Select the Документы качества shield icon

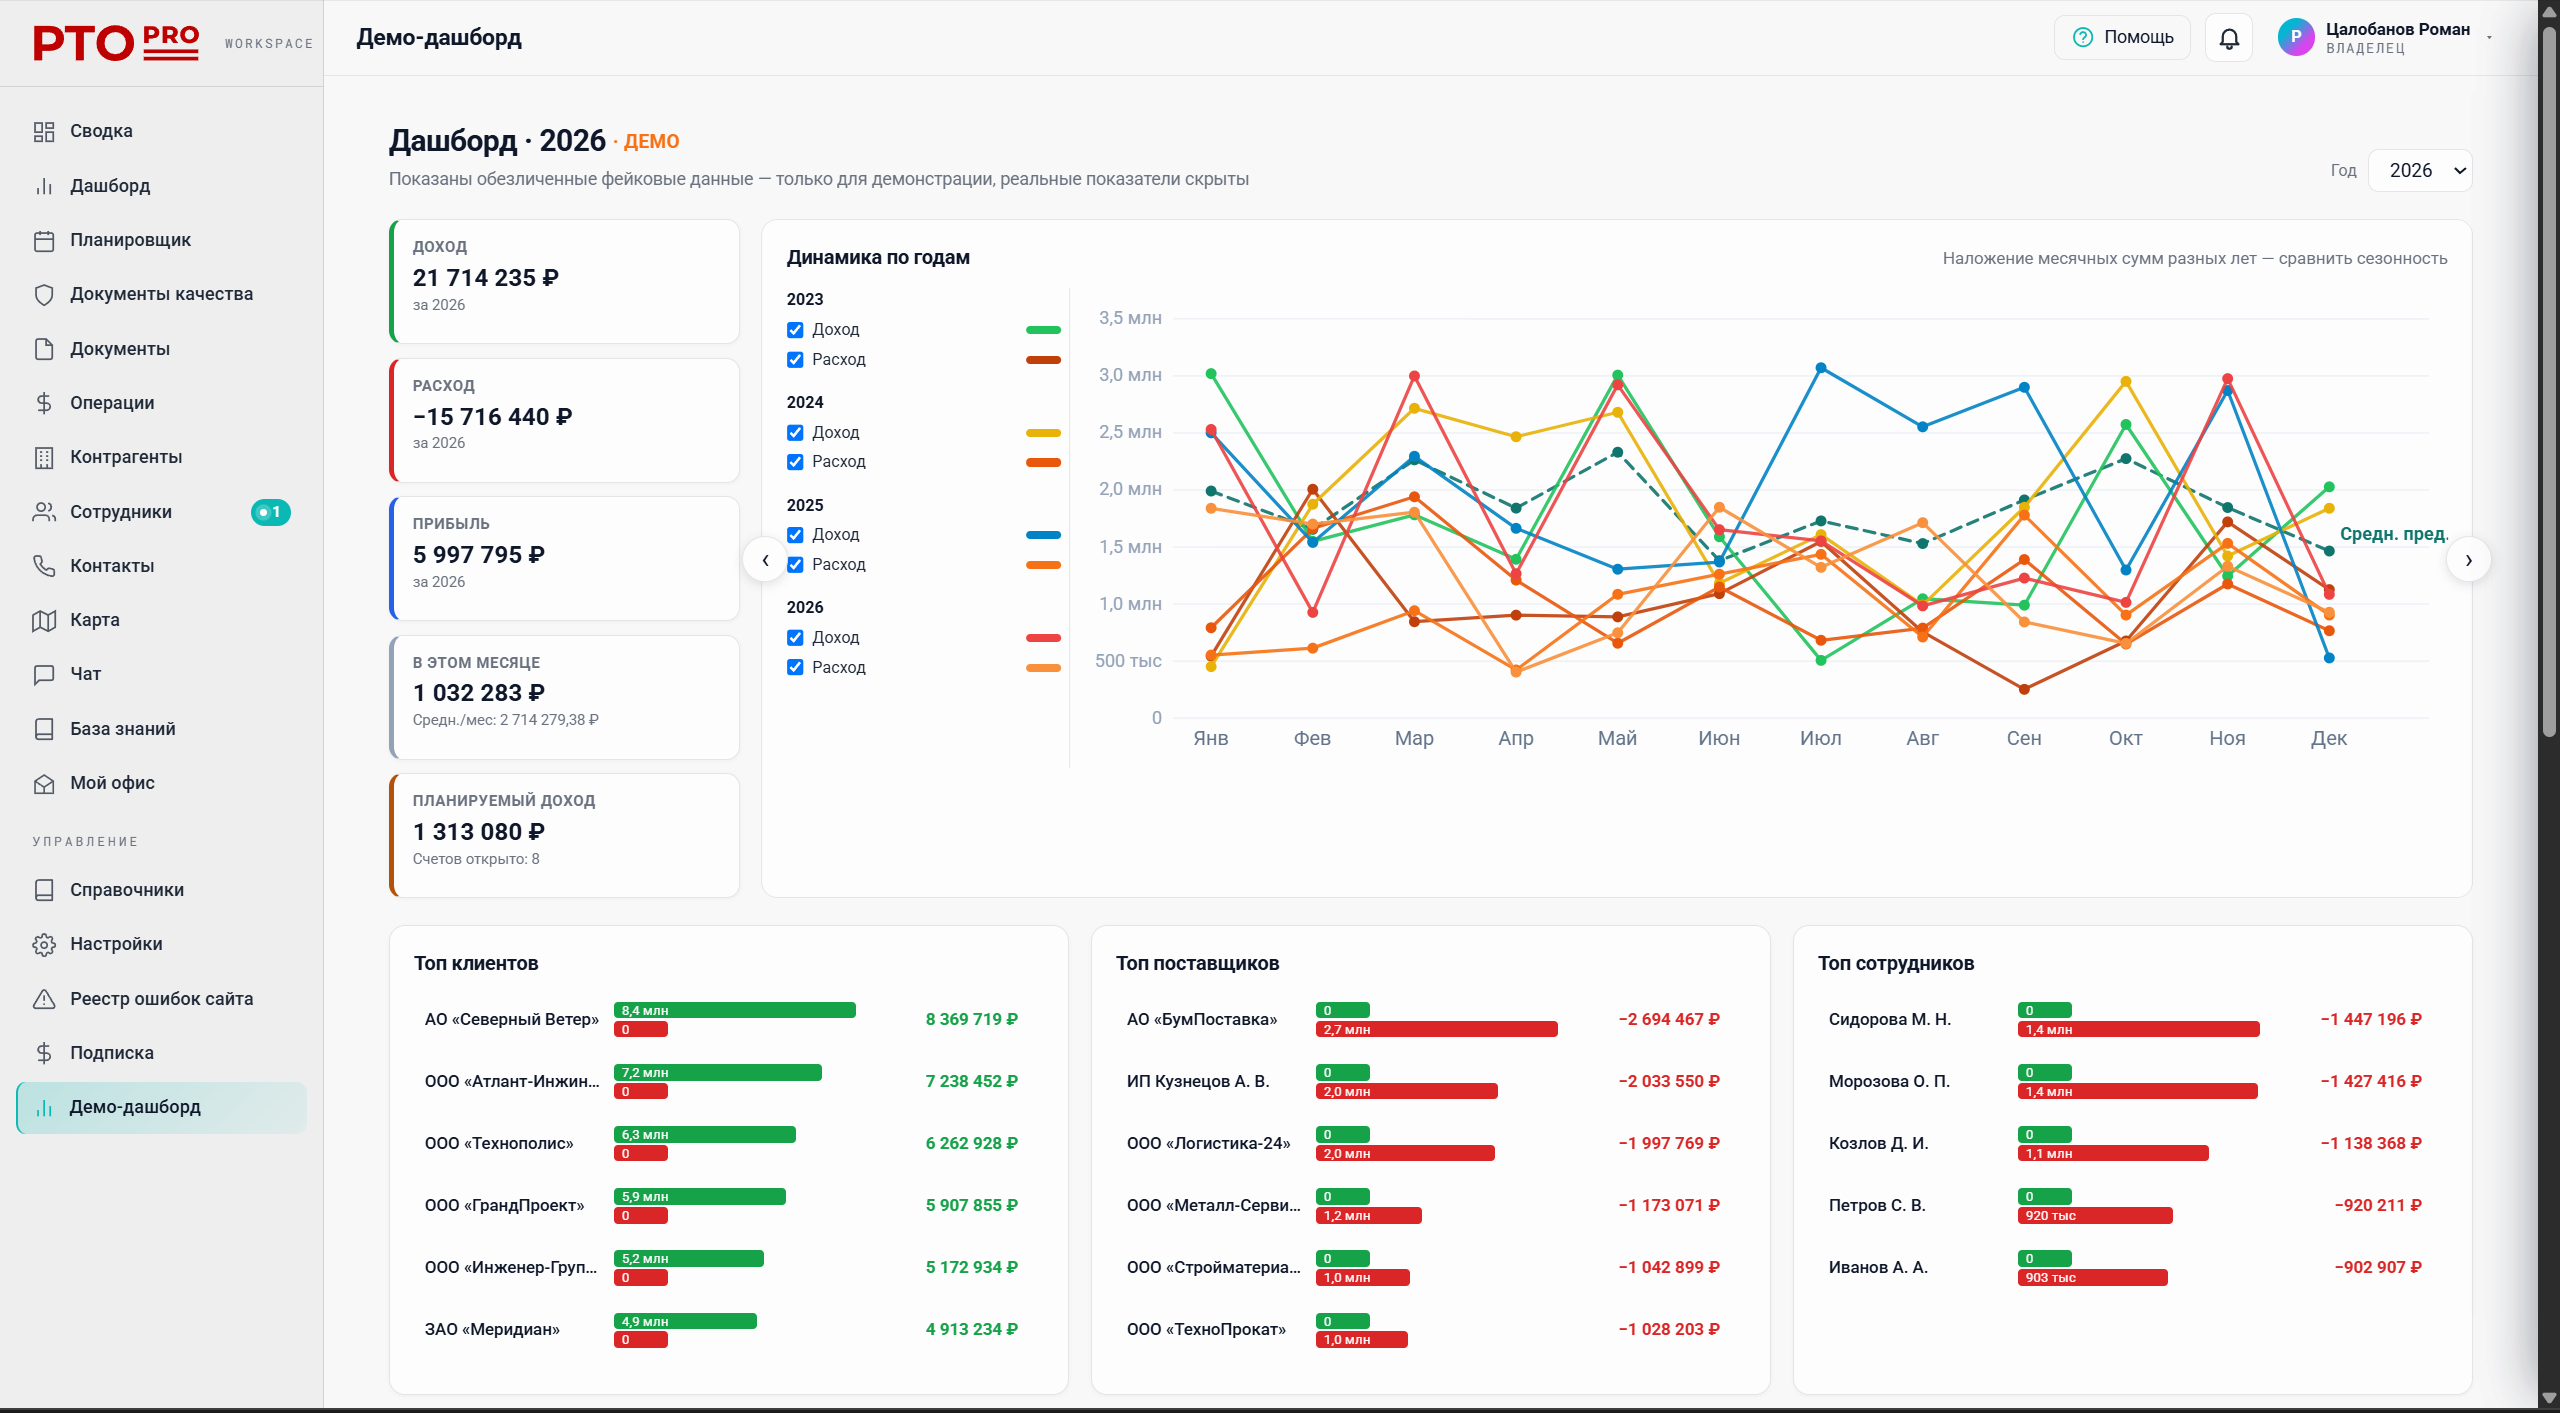point(44,294)
